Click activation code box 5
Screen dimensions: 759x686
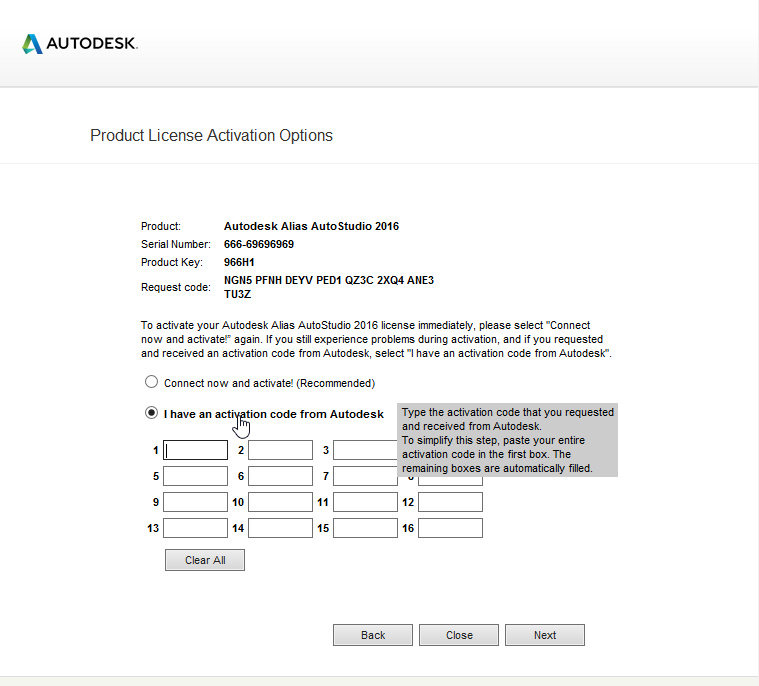[196, 476]
